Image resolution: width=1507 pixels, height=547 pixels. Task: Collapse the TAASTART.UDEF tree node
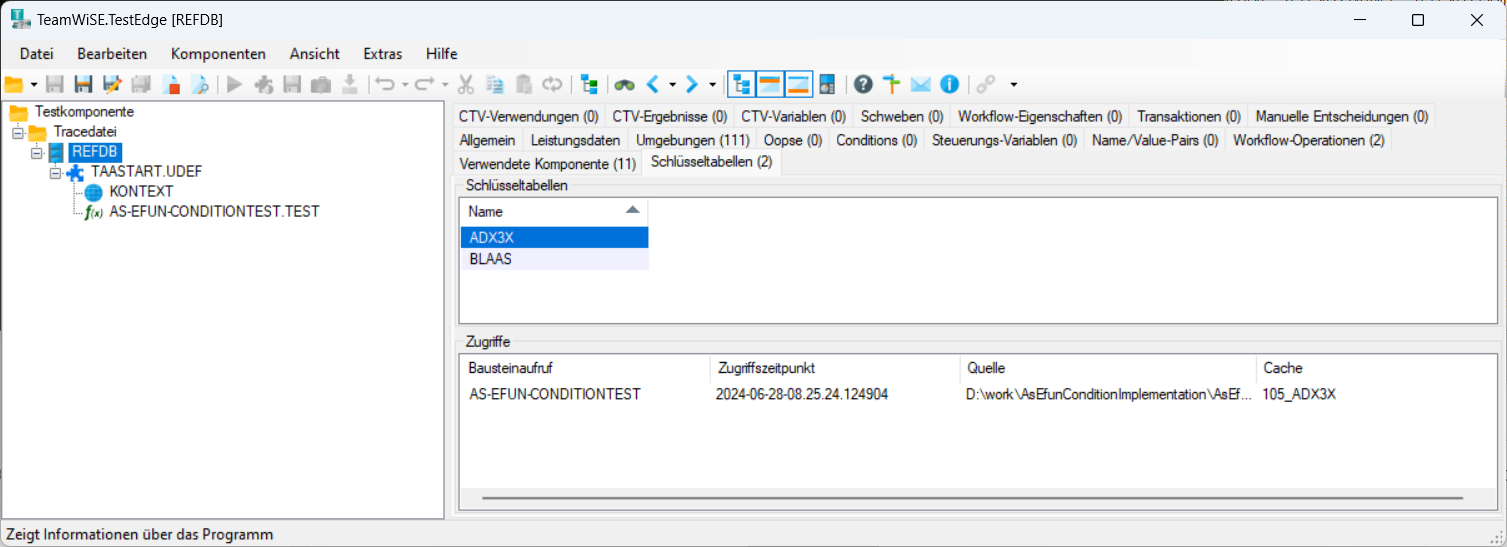click(x=56, y=172)
